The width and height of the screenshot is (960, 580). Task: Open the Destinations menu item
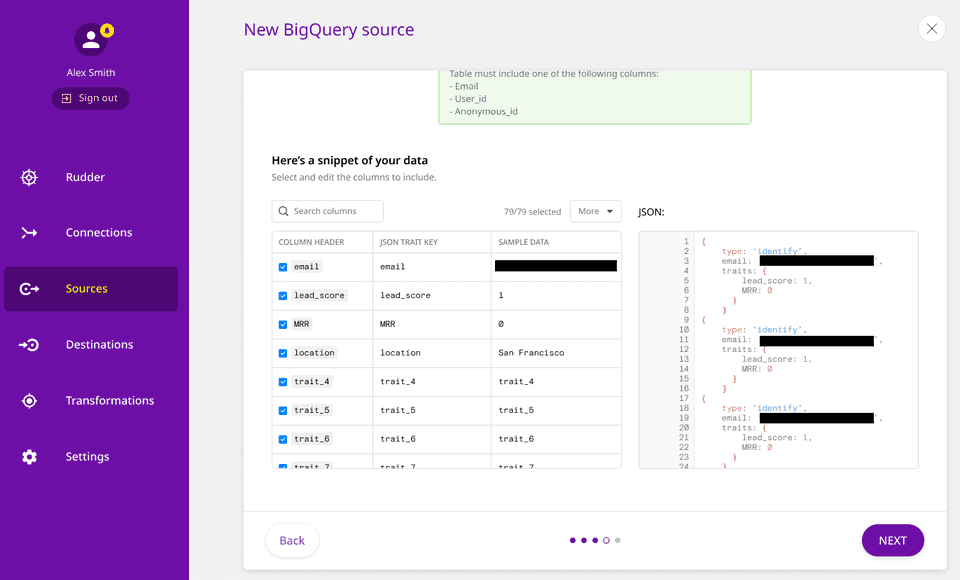coord(99,345)
